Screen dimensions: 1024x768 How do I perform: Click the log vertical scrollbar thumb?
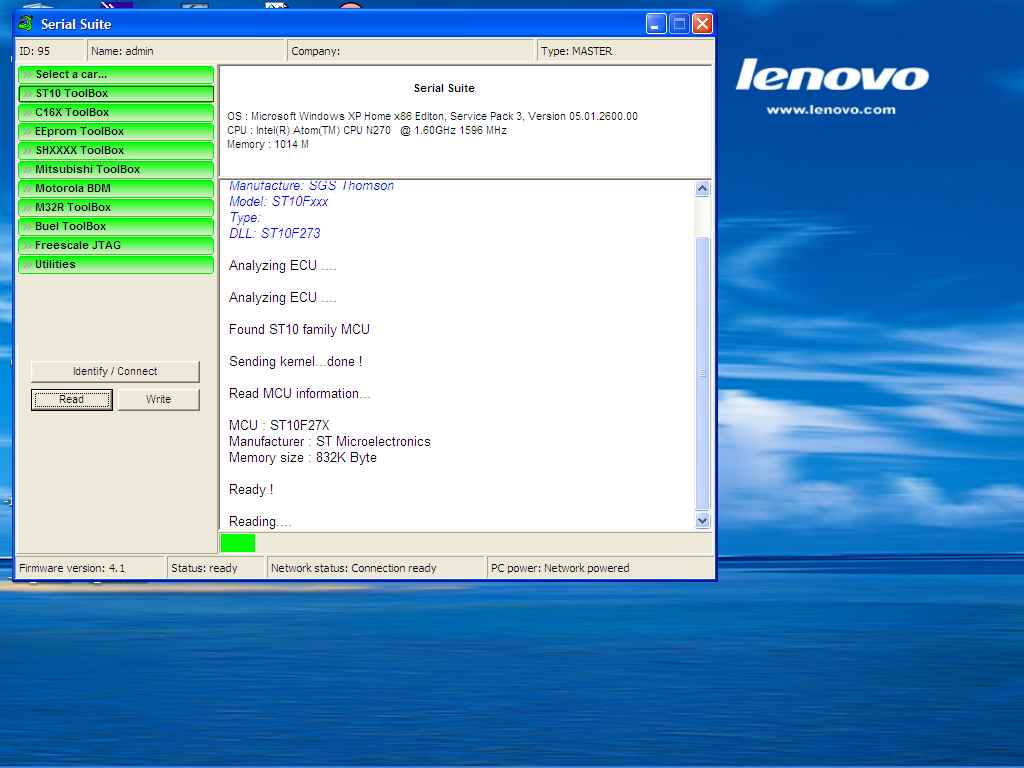703,373
